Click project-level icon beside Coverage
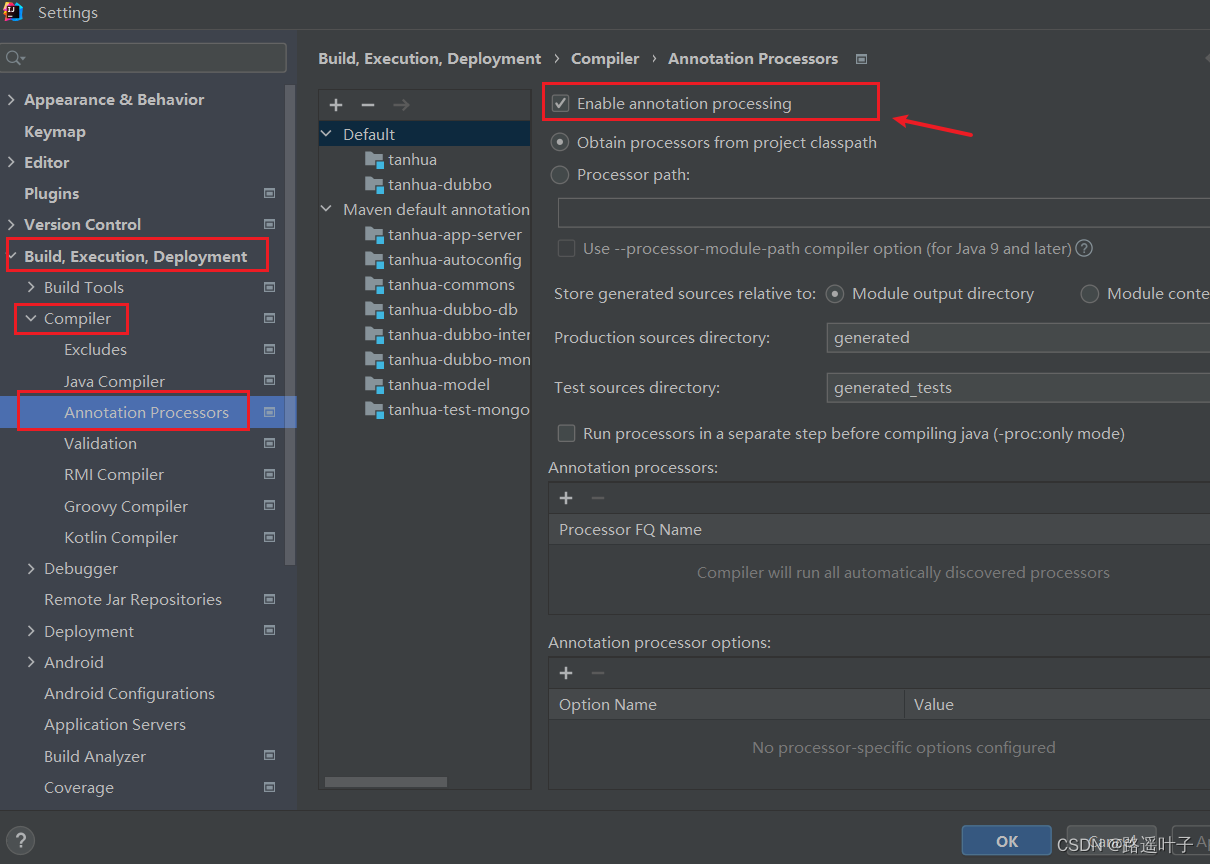 point(269,787)
